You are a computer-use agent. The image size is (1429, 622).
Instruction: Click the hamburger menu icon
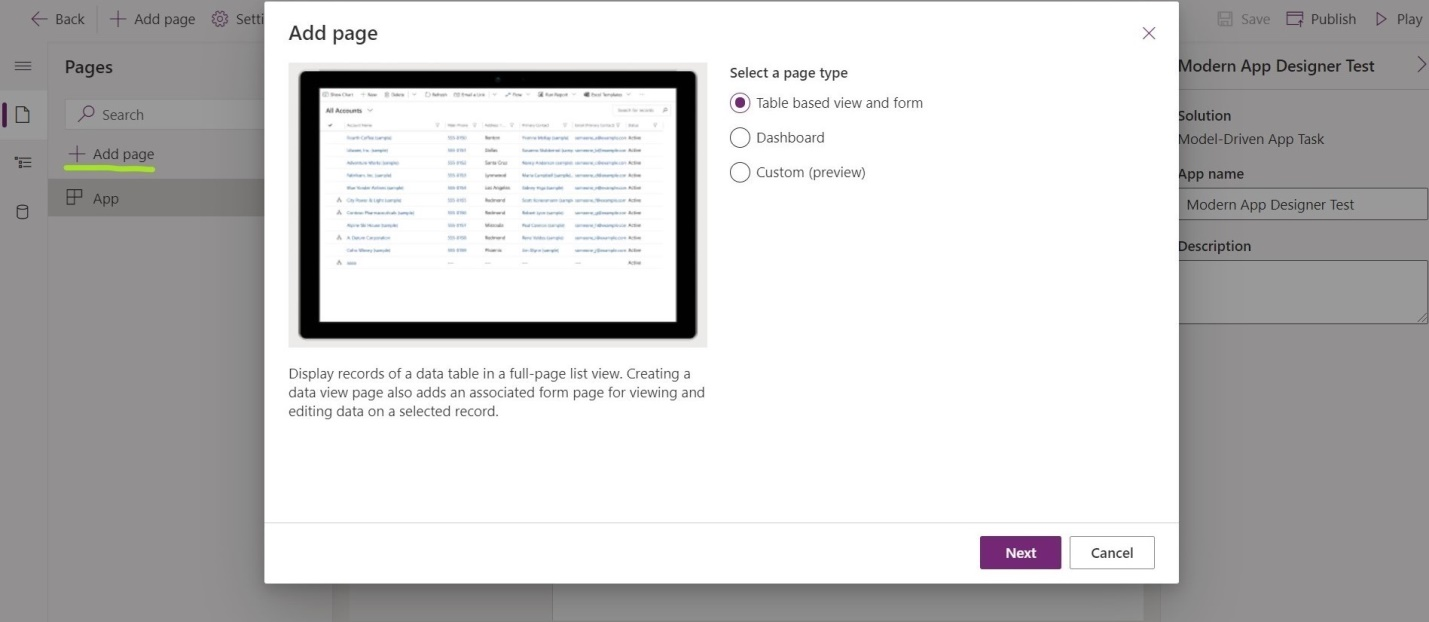[23, 67]
